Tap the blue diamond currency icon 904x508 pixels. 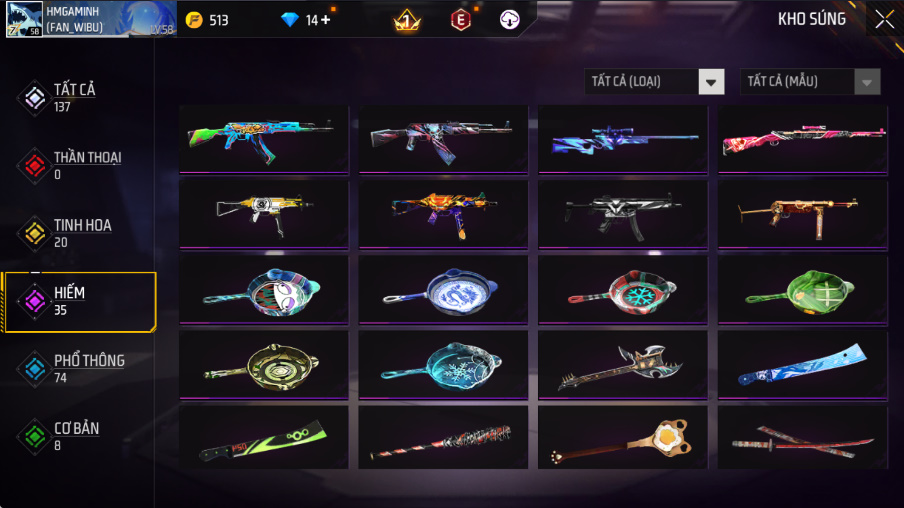point(289,20)
